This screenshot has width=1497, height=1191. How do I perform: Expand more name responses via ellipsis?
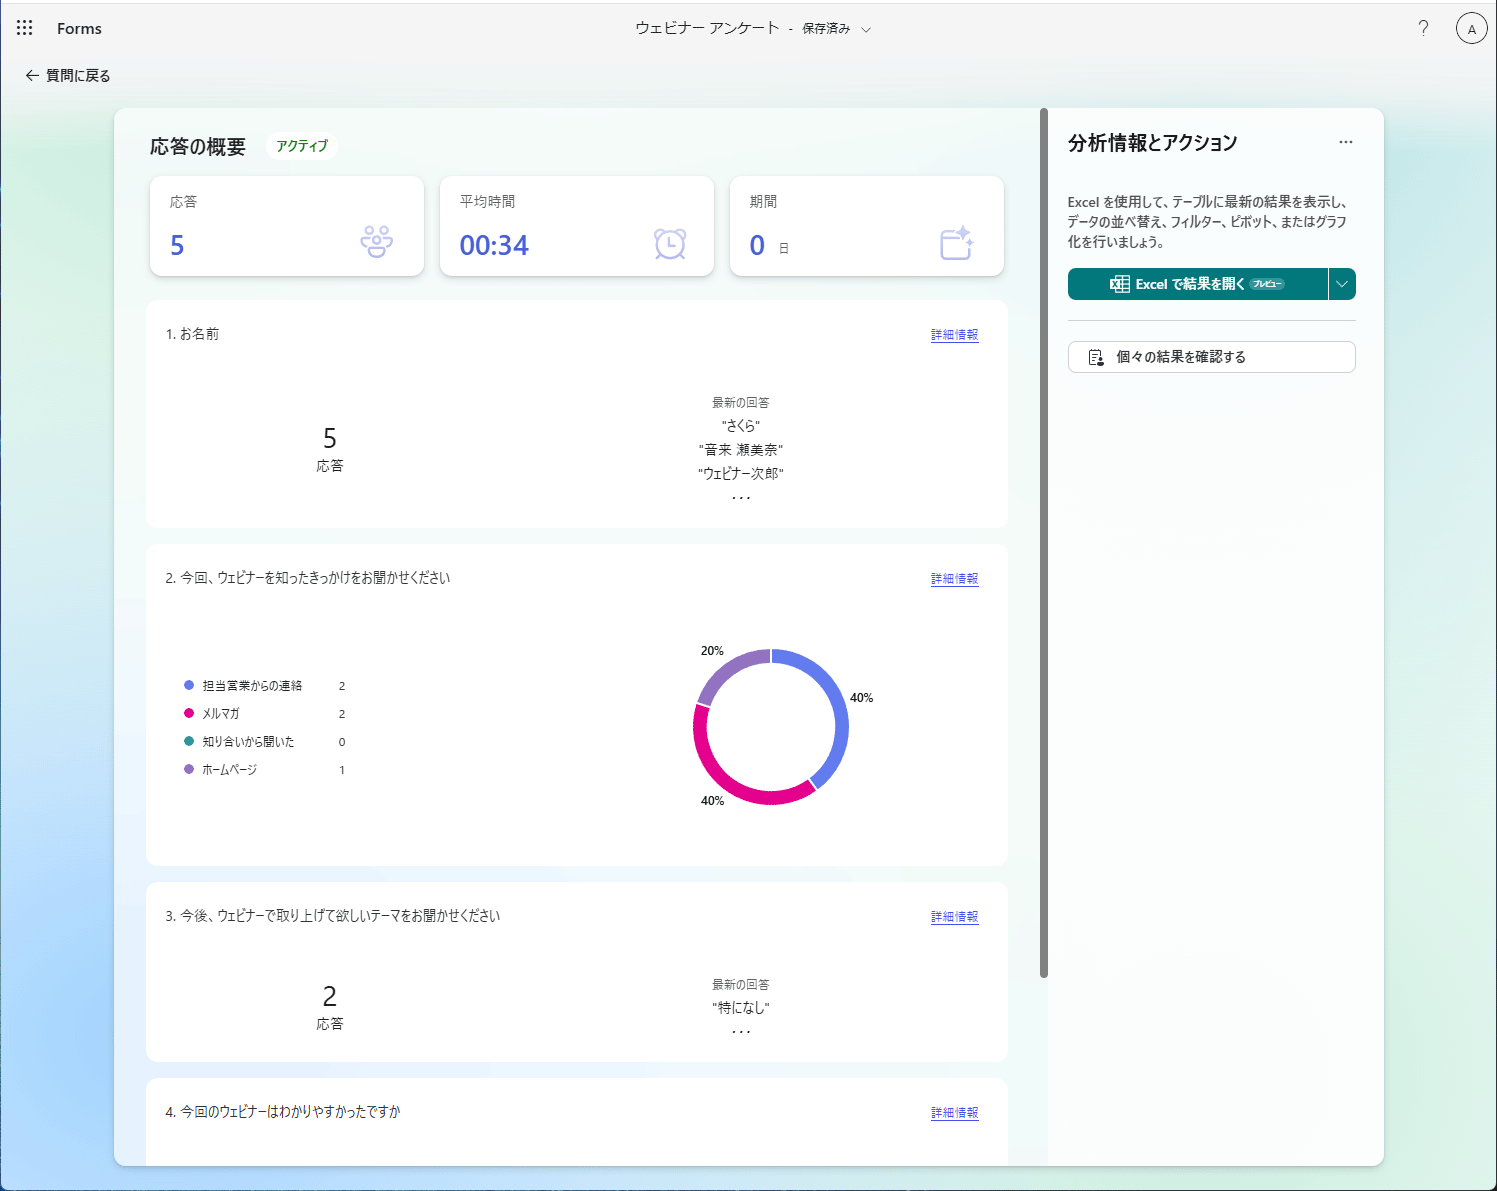740,497
